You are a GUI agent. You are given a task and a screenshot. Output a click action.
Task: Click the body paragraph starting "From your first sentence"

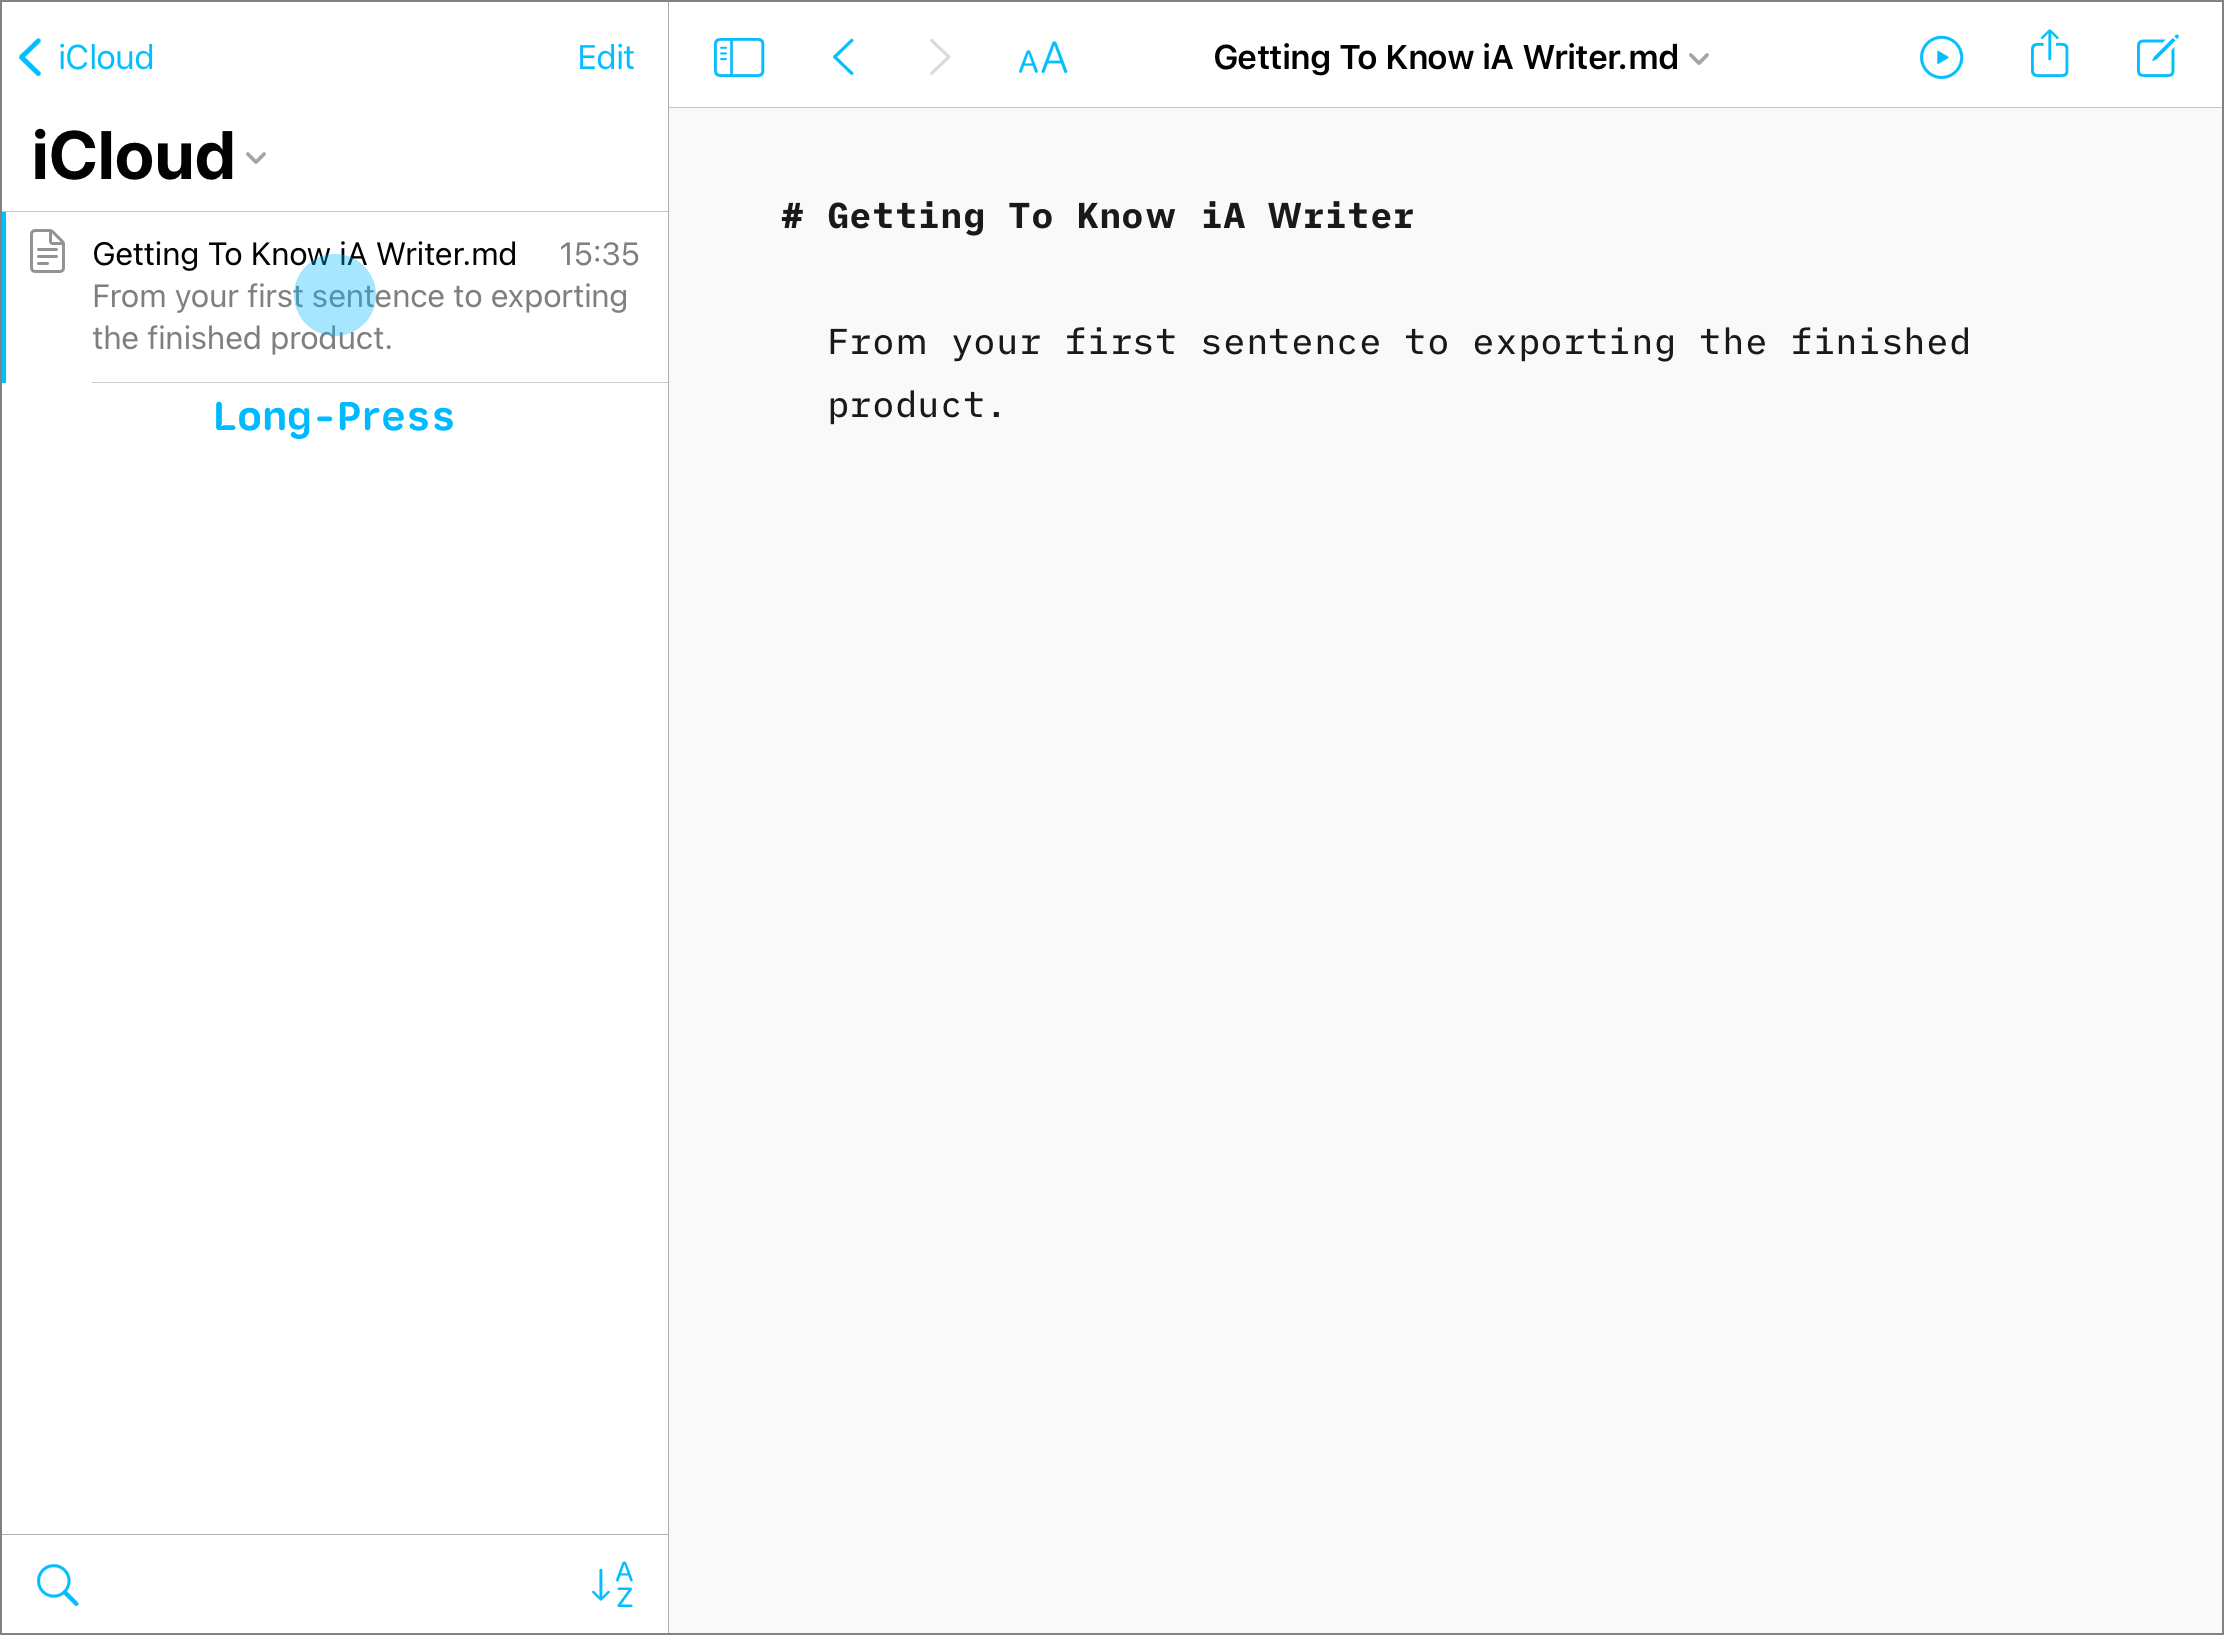pos(1398,374)
